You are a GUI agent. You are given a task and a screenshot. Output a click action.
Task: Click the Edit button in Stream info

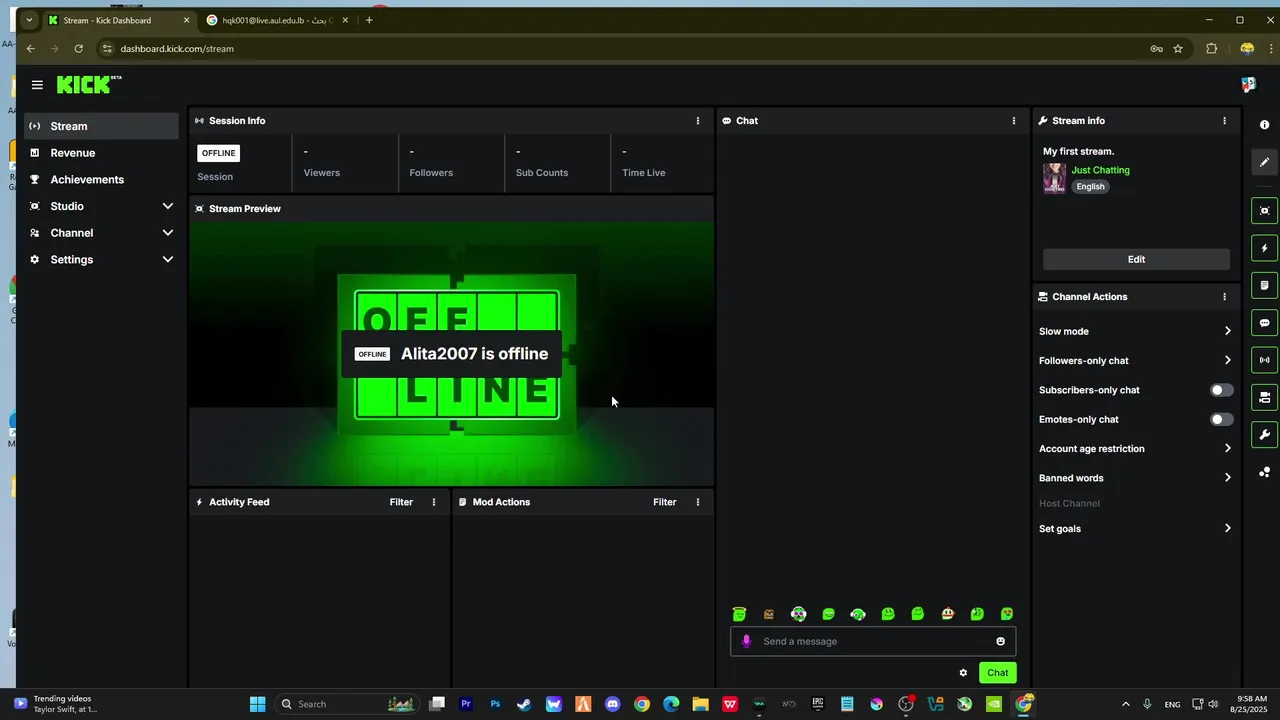[x=1136, y=259]
